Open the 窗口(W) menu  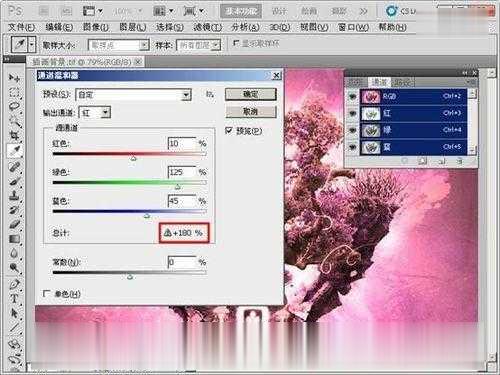tap(353, 27)
